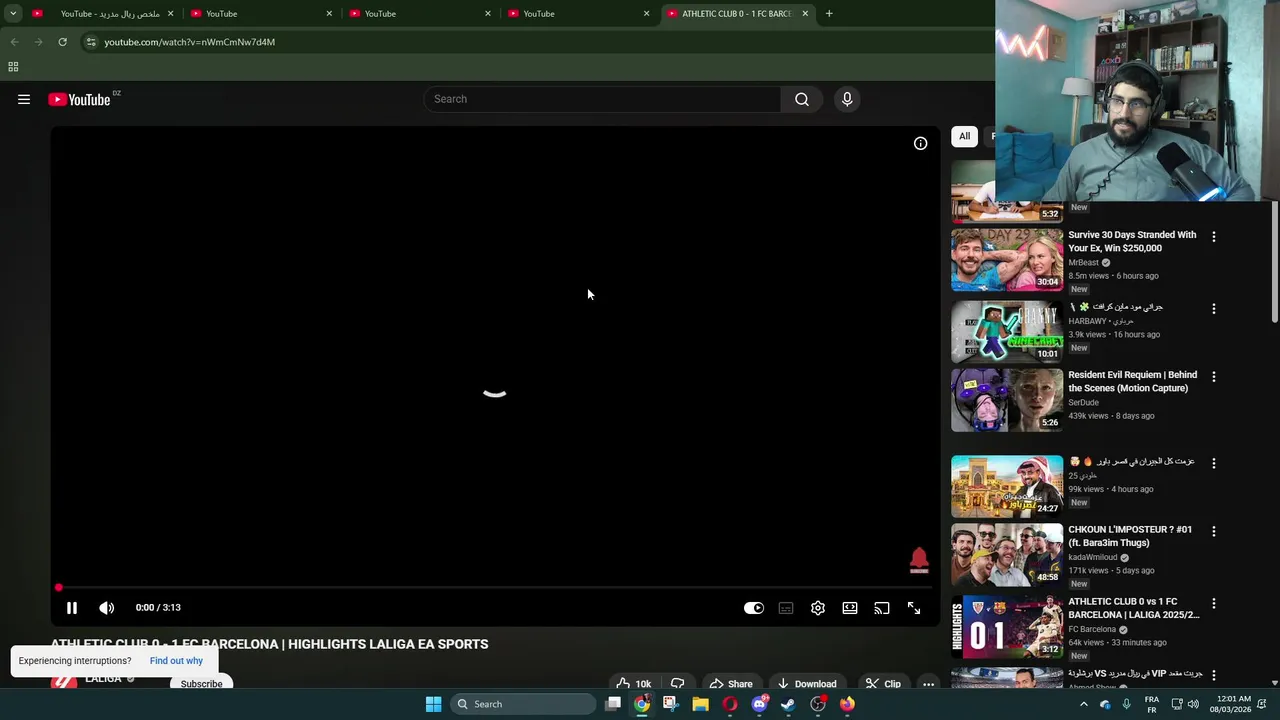The image size is (1280, 720).
Task: Click the site information icon in address bar
Action: click(90, 42)
